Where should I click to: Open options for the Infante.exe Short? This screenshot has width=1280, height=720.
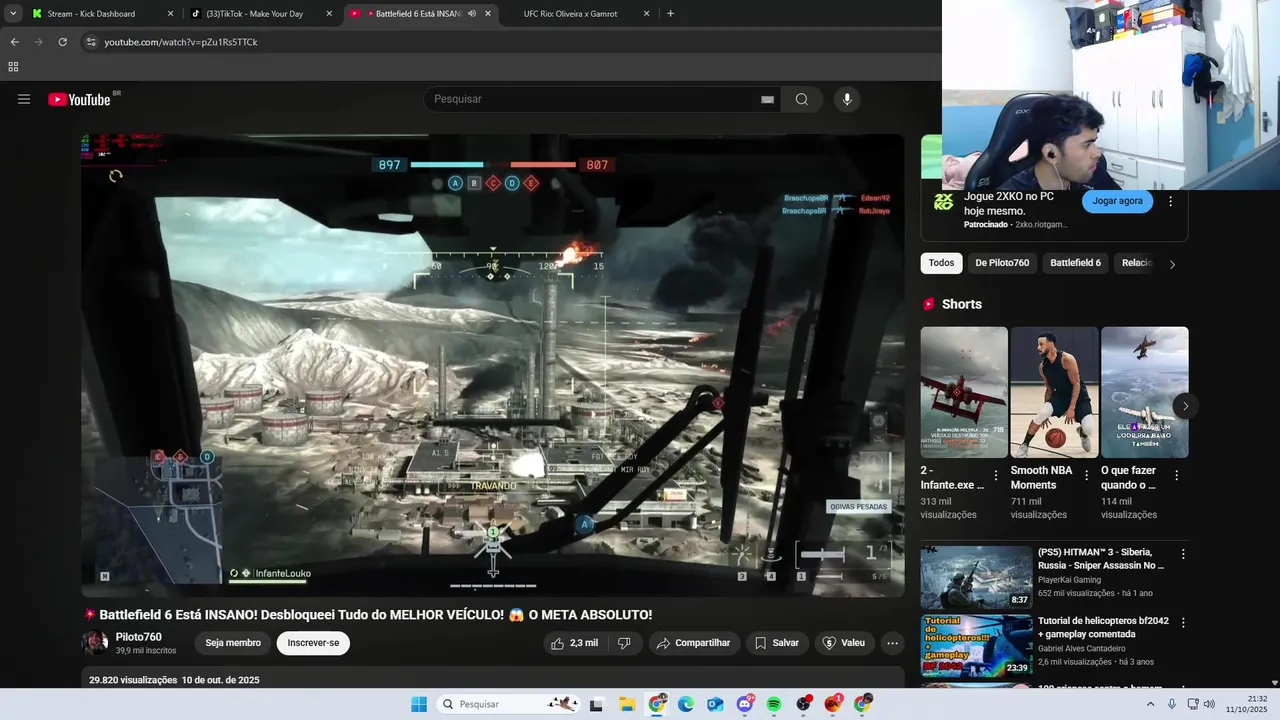996,476
